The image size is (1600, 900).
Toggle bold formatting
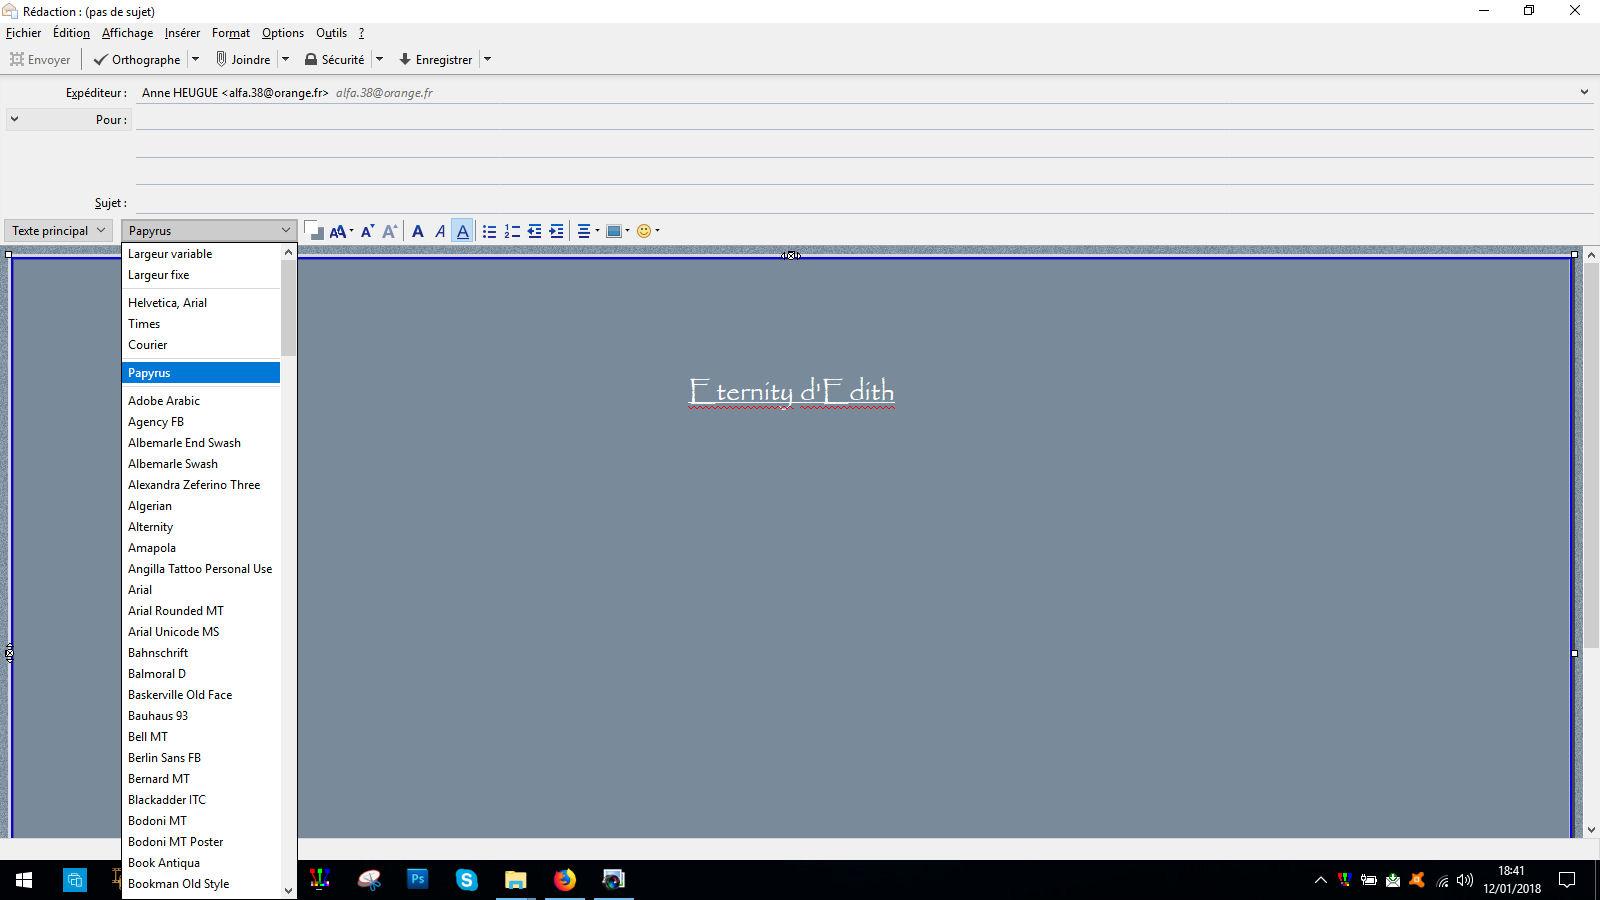(418, 231)
